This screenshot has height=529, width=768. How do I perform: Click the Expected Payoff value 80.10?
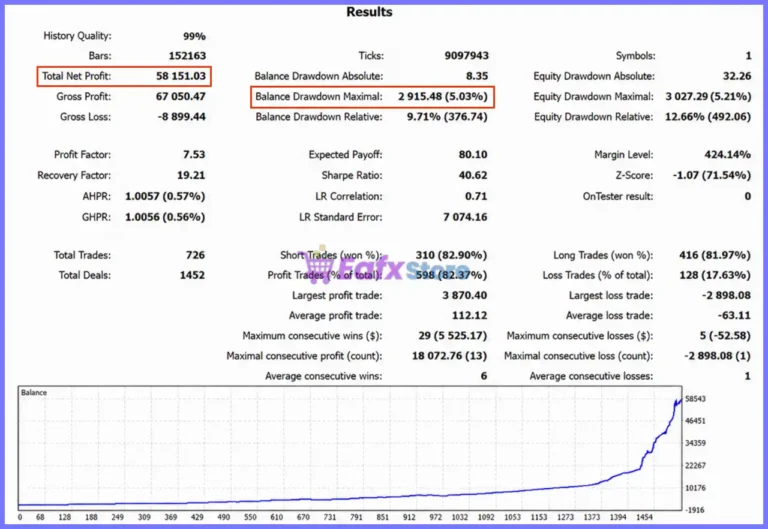[x=473, y=155]
